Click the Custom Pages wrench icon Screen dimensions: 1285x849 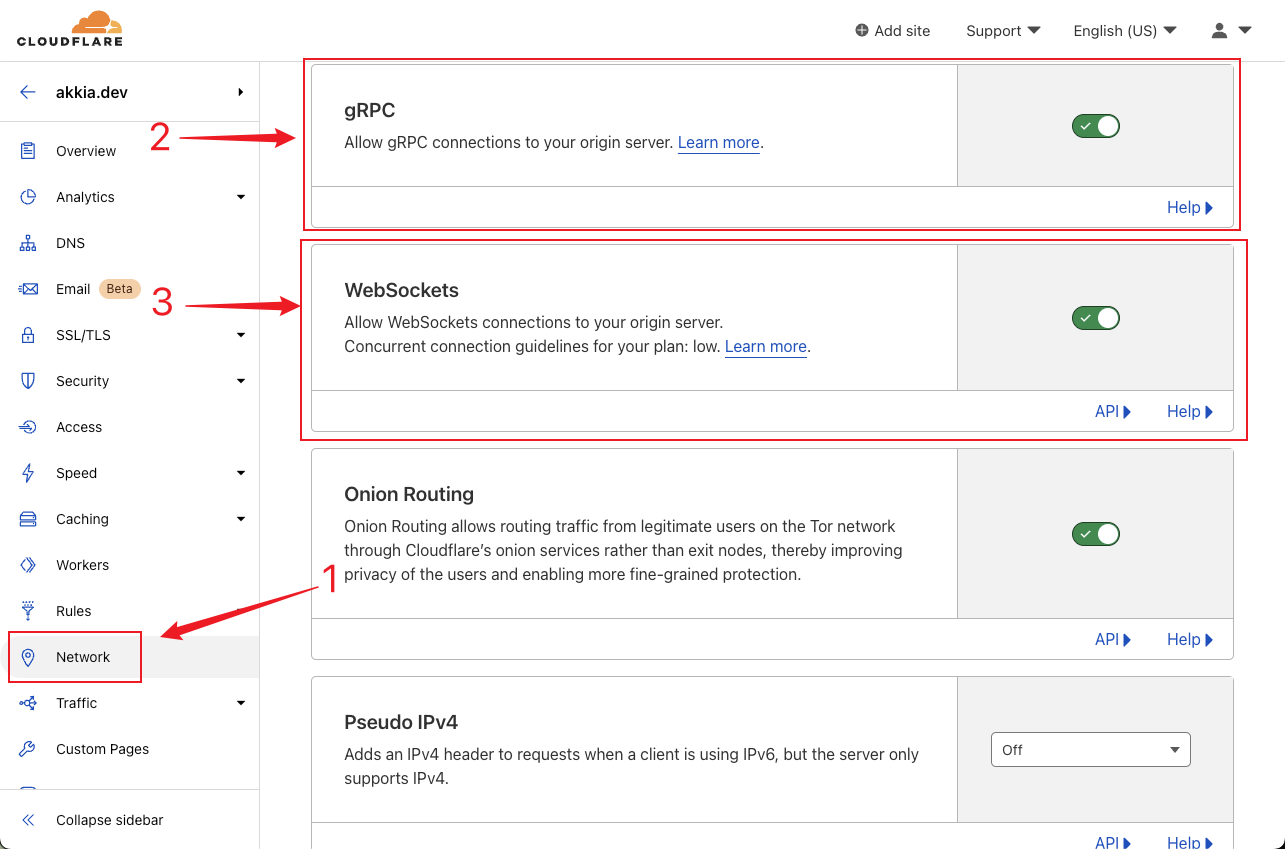pos(28,749)
